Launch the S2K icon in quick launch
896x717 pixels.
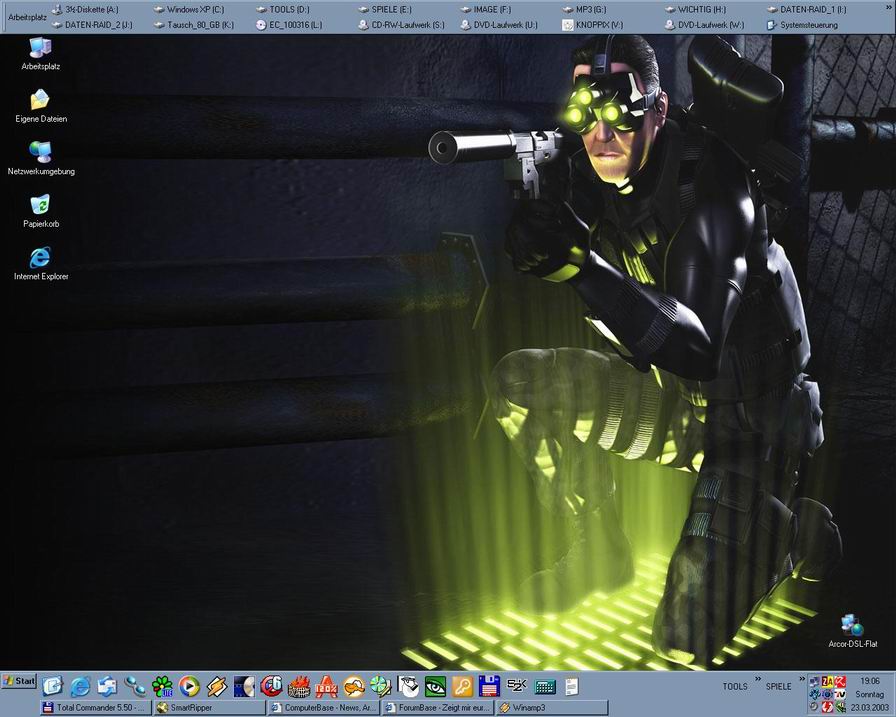pos(517,685)
